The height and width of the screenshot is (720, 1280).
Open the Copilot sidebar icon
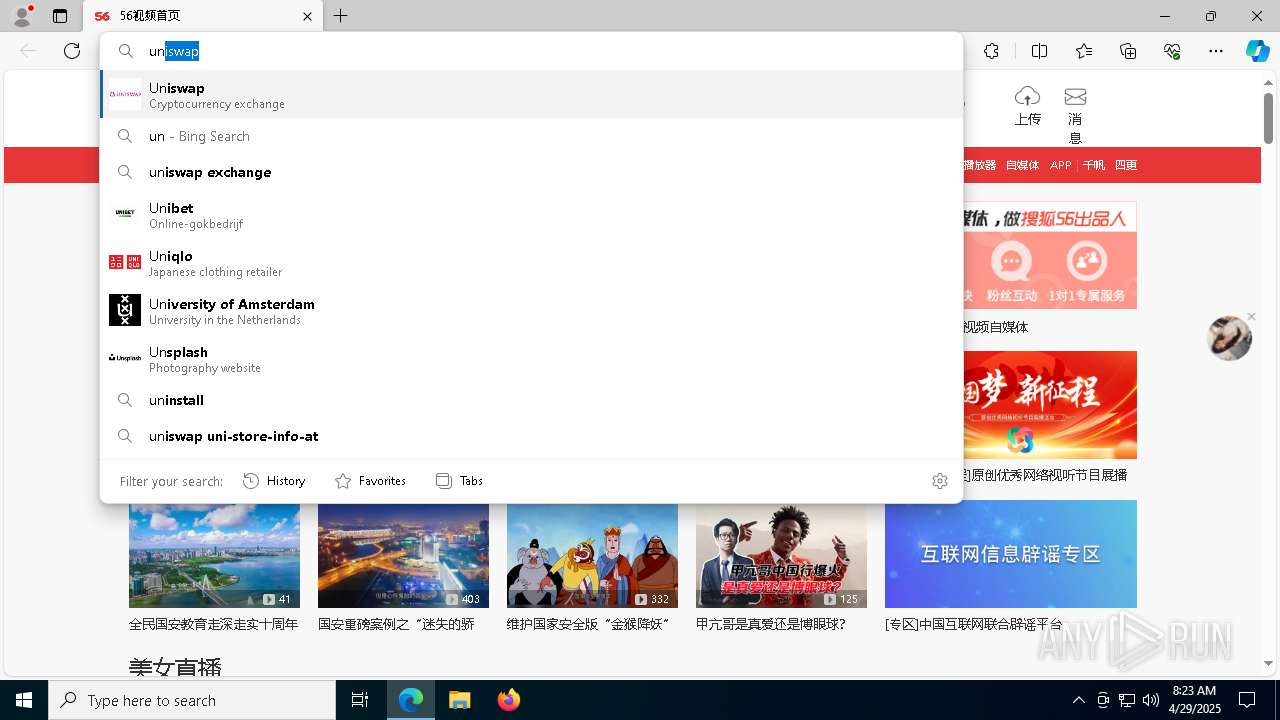click(1257, 51)
